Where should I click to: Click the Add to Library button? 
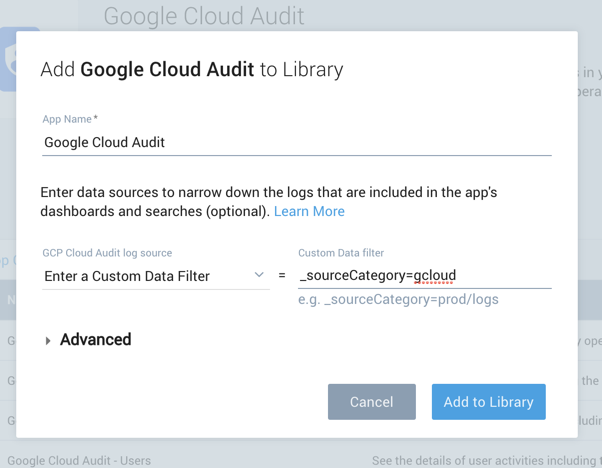coord(488,402)
